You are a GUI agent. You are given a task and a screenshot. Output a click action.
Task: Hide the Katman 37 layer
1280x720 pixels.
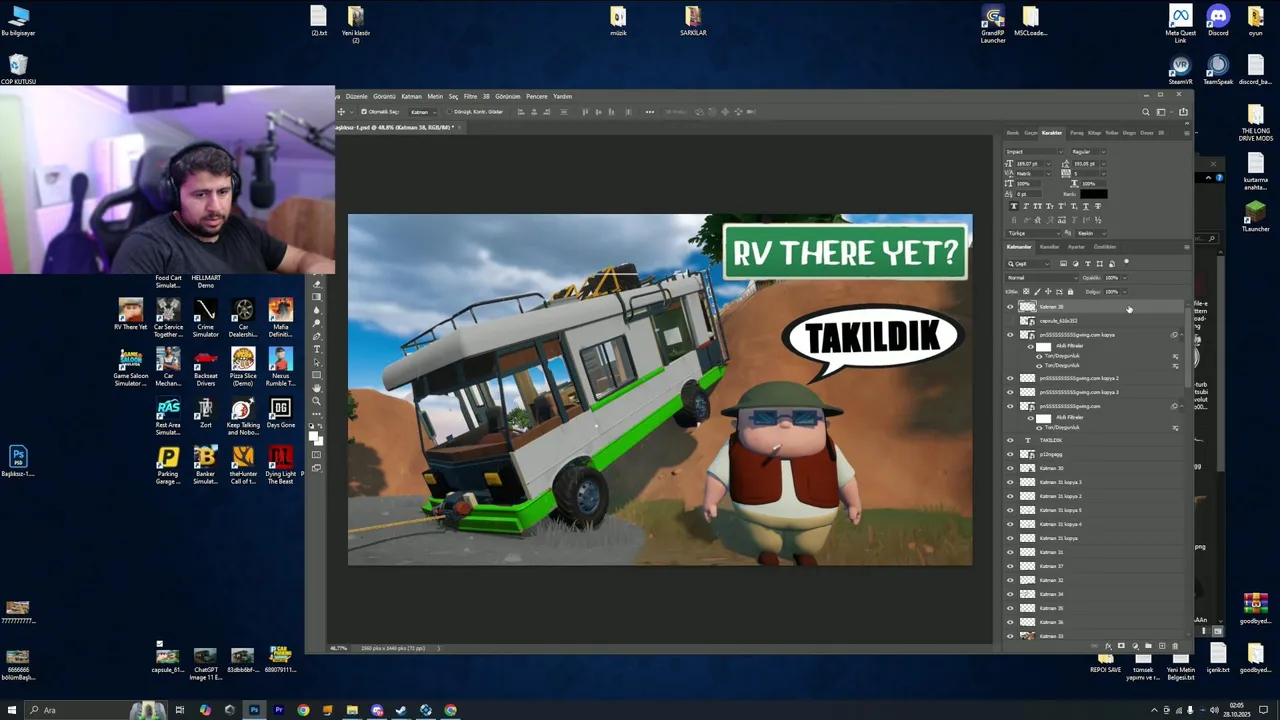(x=1010, y=566)
